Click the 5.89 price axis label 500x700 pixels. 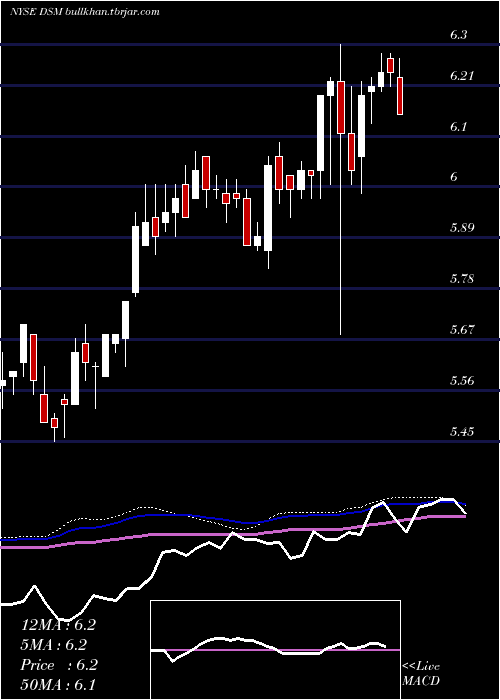462,228
